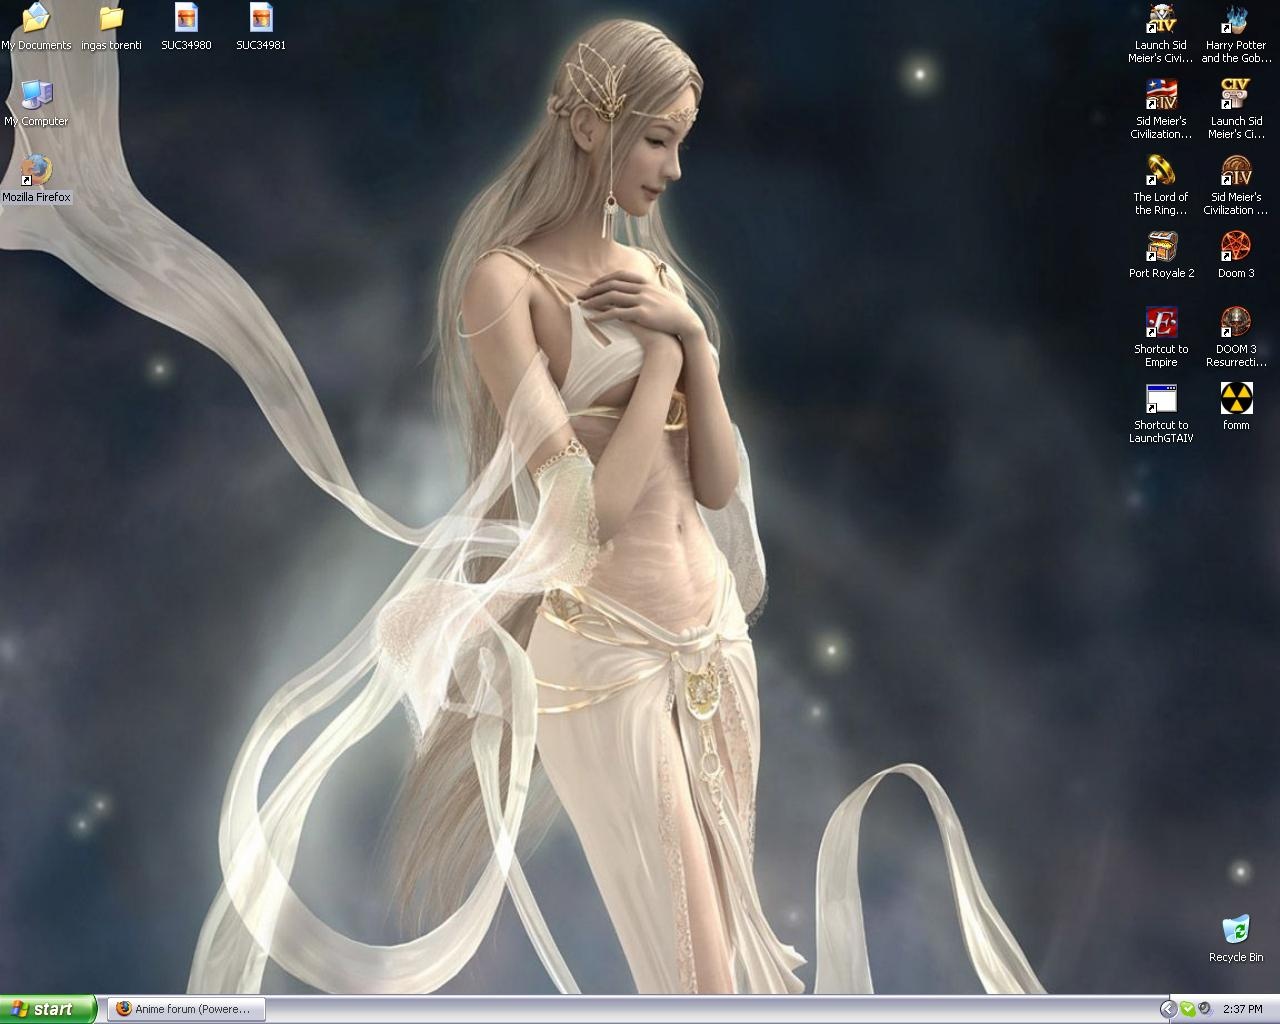
Task: Select the fomm radiation icon
Action: pyautogui.click(x=1236, y=399)
